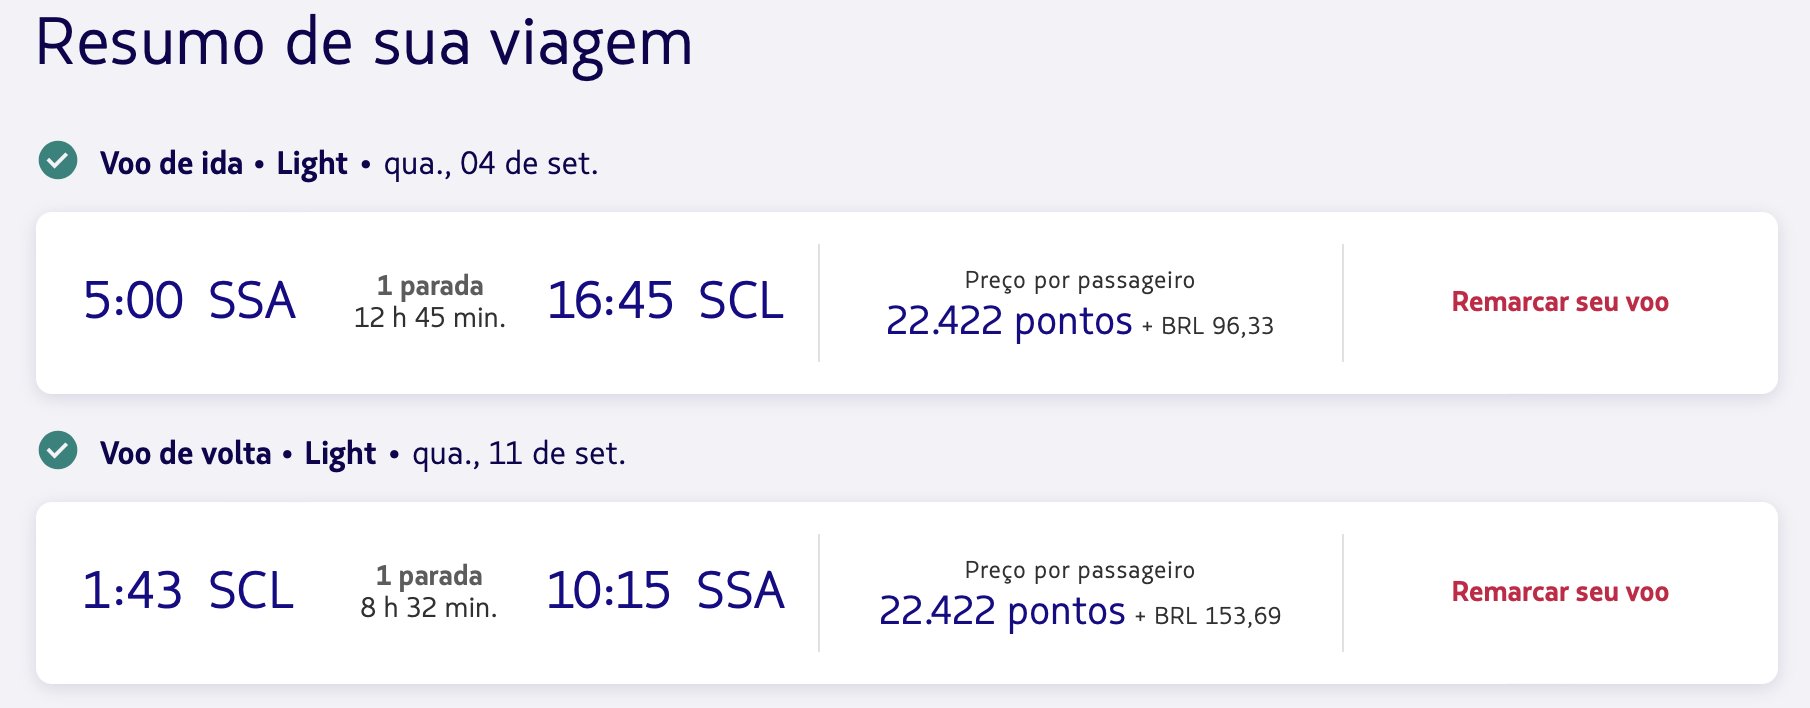
Task: Click the 1:43 SCL departure time
Action: 188,590
